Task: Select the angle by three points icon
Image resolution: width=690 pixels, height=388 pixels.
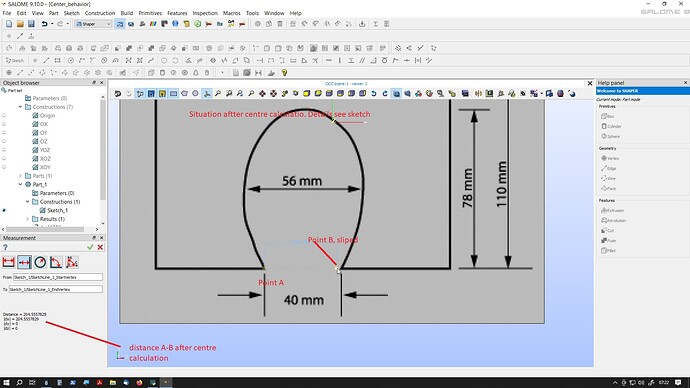Action: coord(72,262)
